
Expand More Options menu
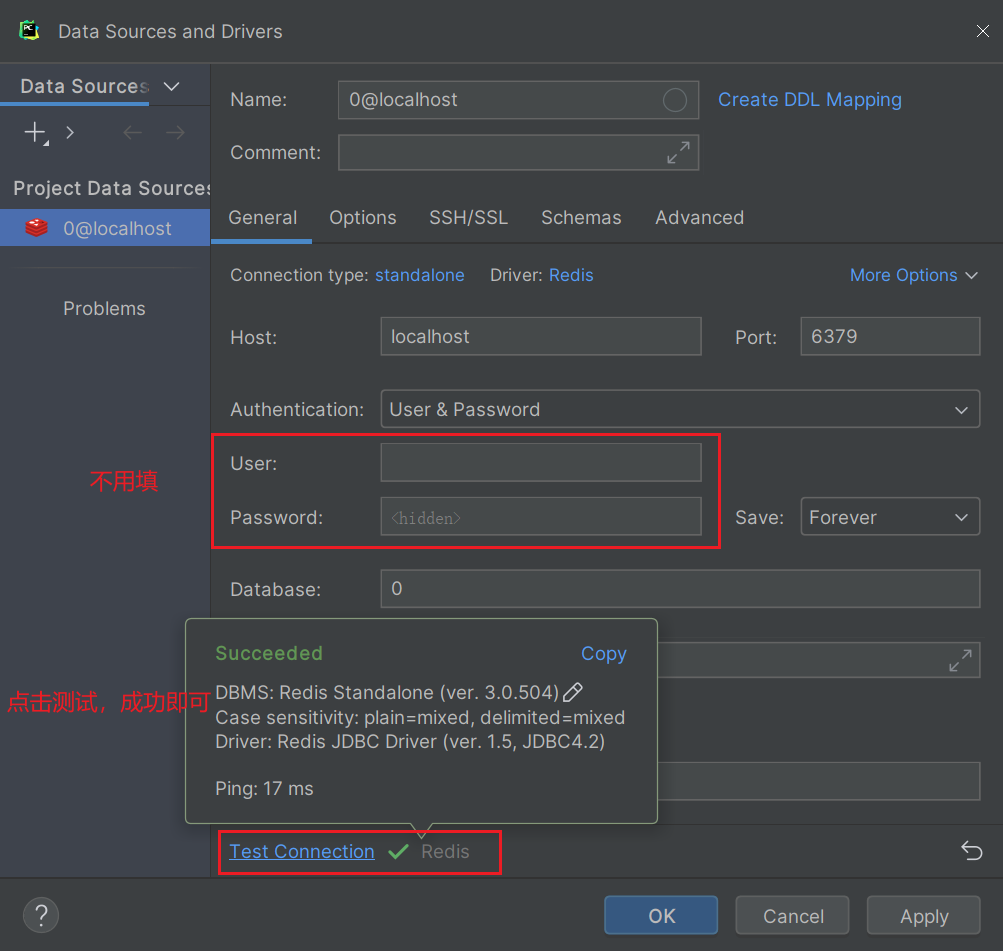click(913, 275)
